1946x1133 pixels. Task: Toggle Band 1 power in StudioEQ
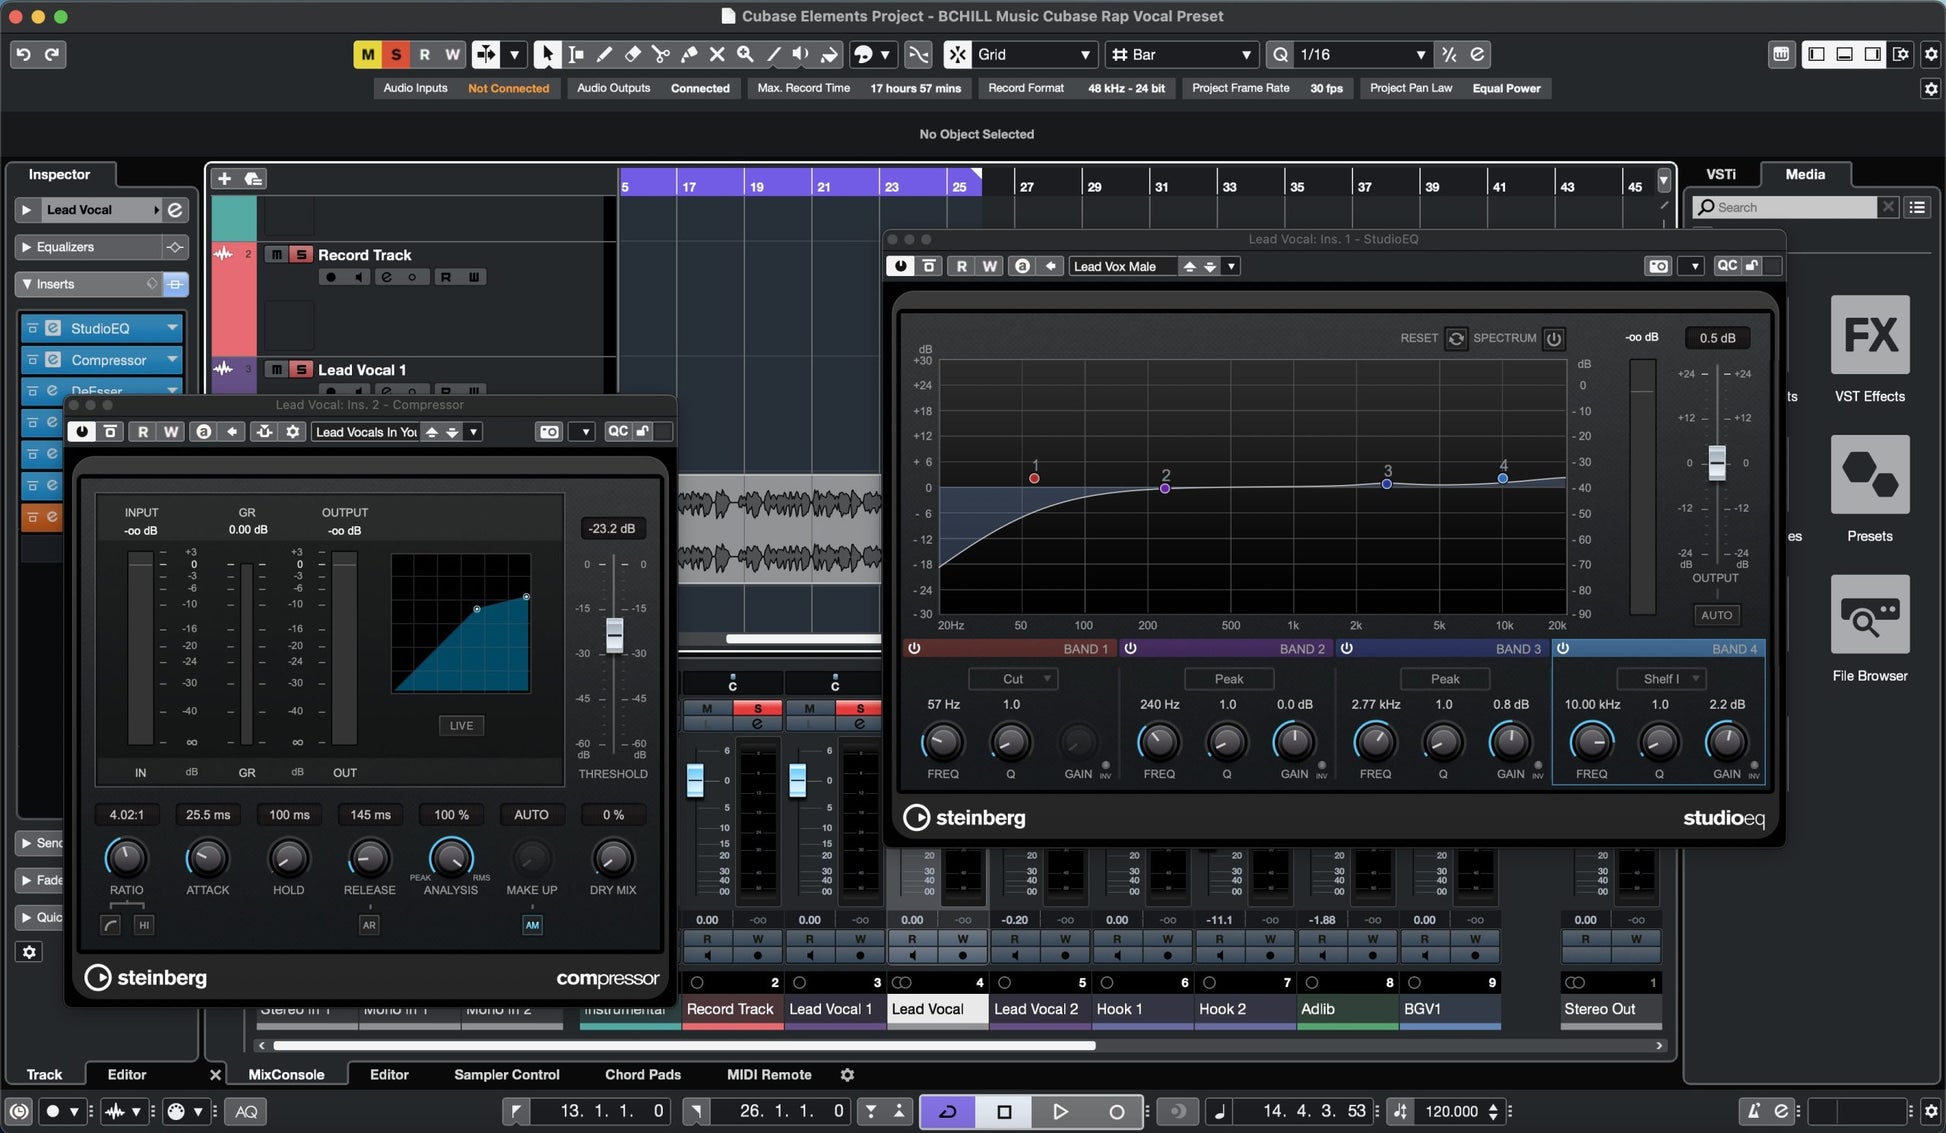(x=914, y=648)
